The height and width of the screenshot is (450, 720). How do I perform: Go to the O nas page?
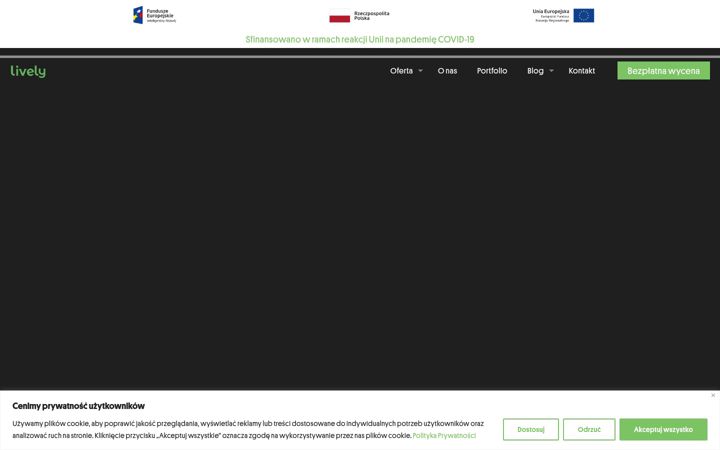pyautogui.click(x=447, y=71)
